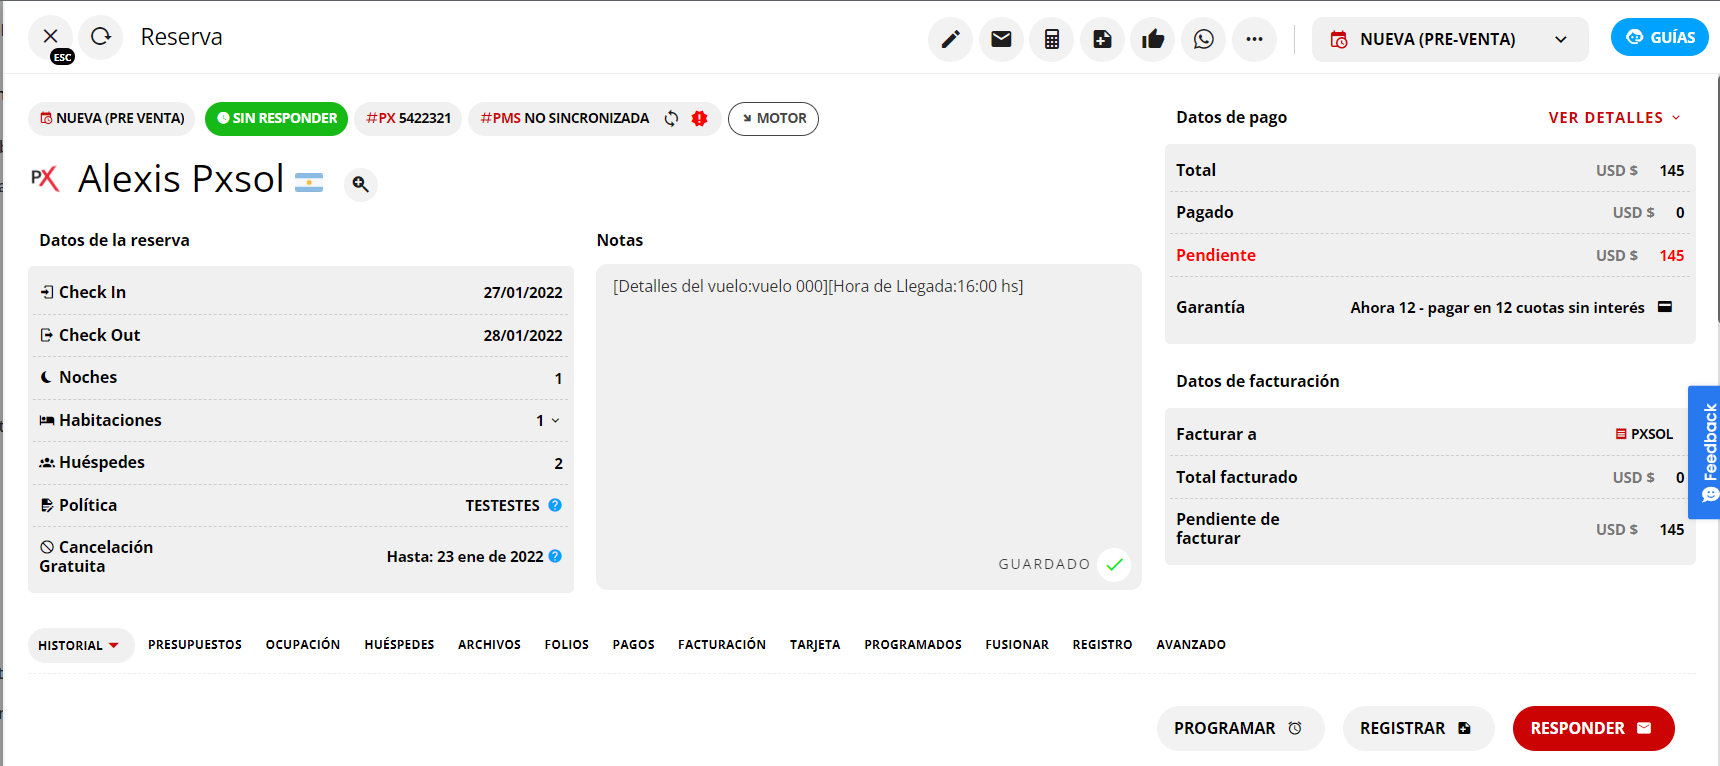1720x766 pixels.
Task: Open the calculator icon
Action: tap(1052, 39)
